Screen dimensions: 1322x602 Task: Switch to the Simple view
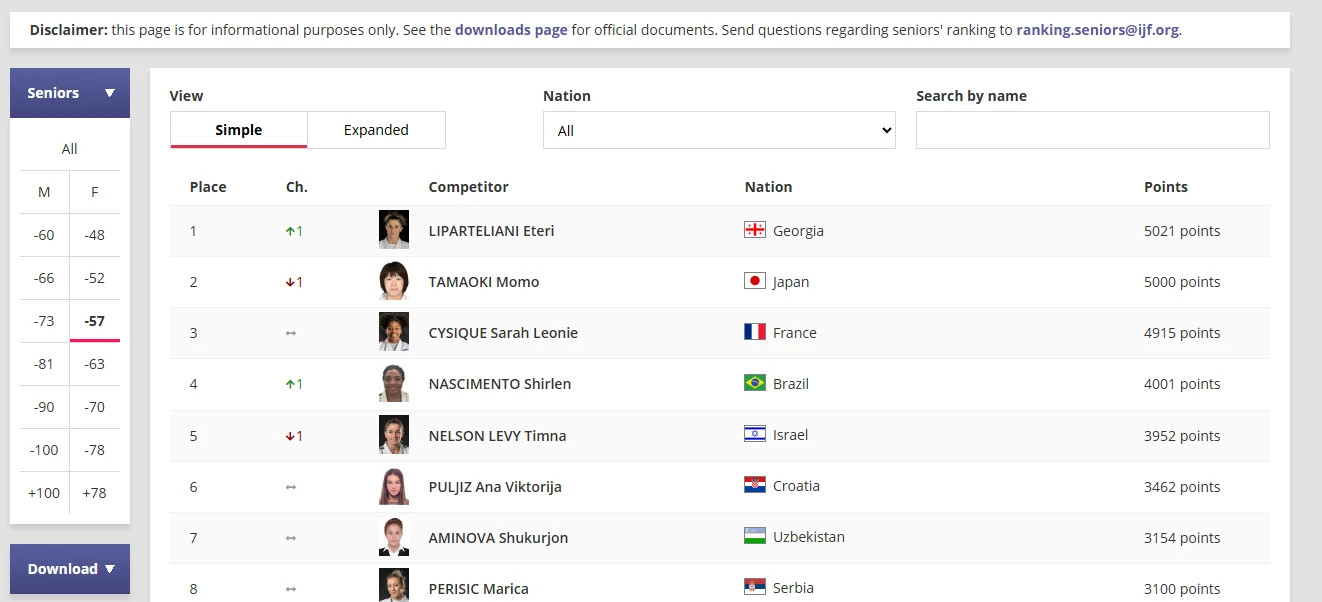[x=238, y=130]
